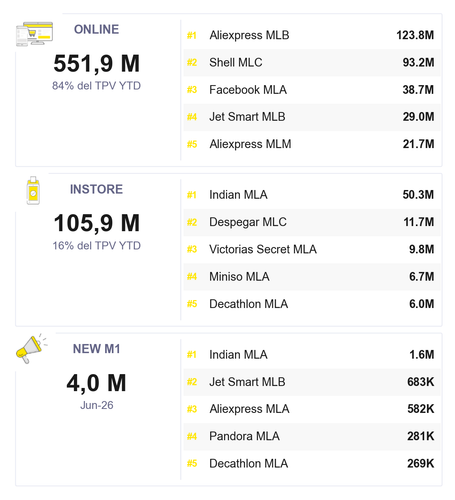This screenshot has width=455, height=500.
Task: Click the #5 rank beside Aliexpress MLM
Action: click(192, 144)
